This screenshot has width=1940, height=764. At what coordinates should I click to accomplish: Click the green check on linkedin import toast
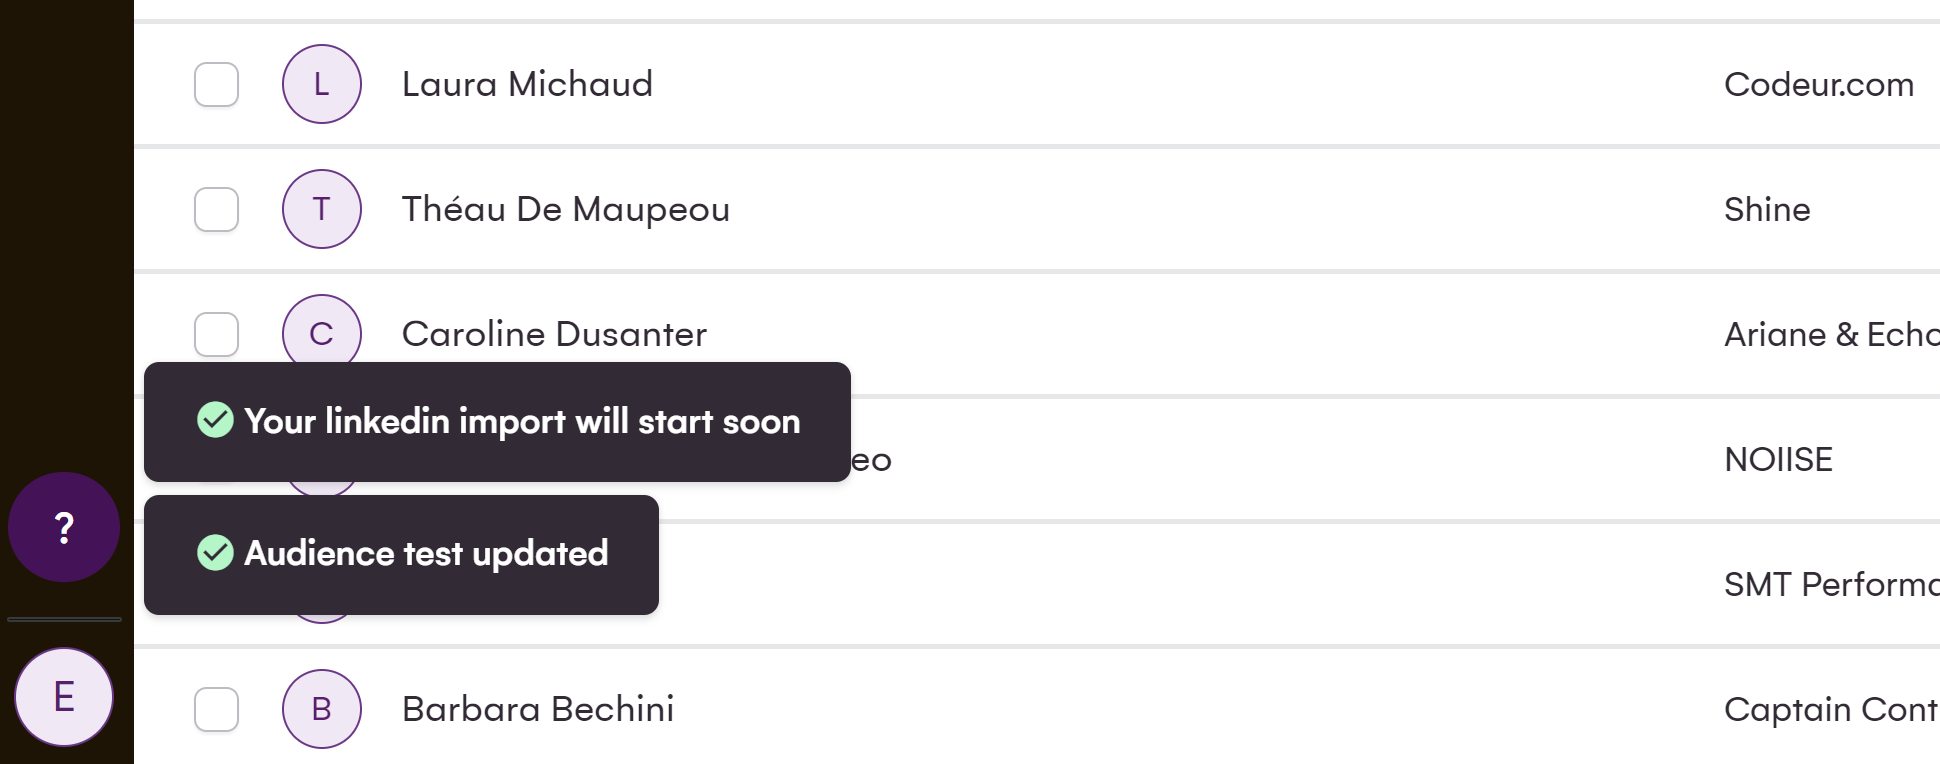click(x=215, y=421)
